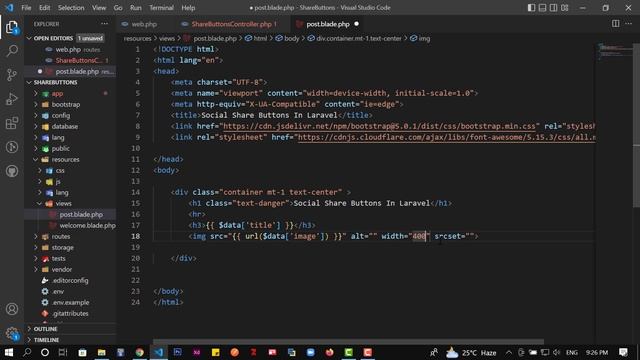Image resolution: width=640 pixels, height=360 pixels.
Task: Open the .env file
Action: coord(58,291)
